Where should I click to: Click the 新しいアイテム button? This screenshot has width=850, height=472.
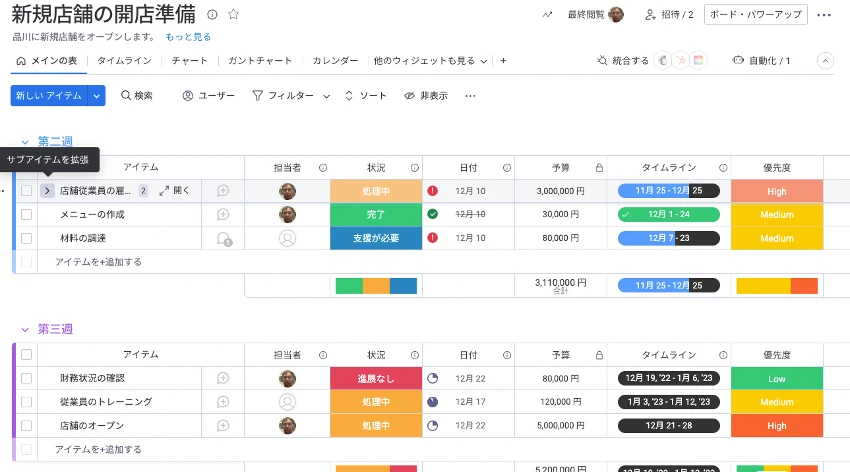tap(49, 96)
